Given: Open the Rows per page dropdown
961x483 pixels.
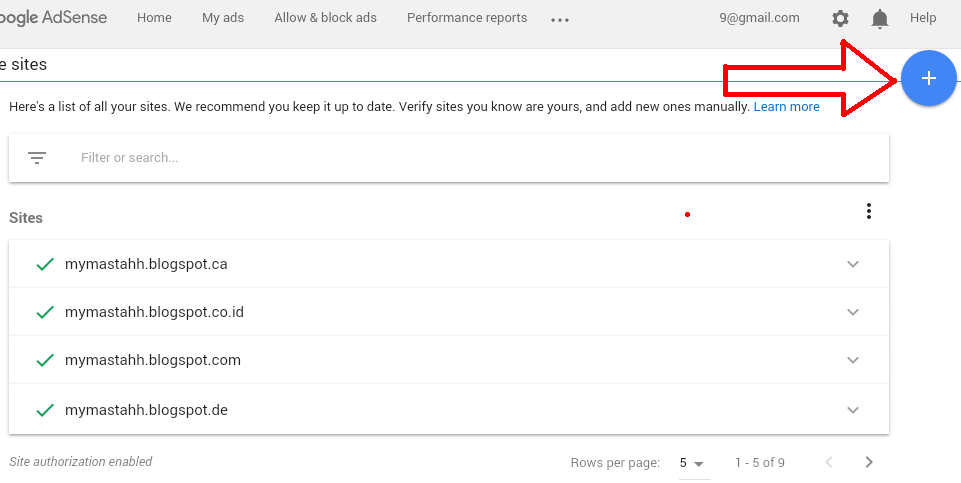Looking at the screenshot, I should coord(691,463).
